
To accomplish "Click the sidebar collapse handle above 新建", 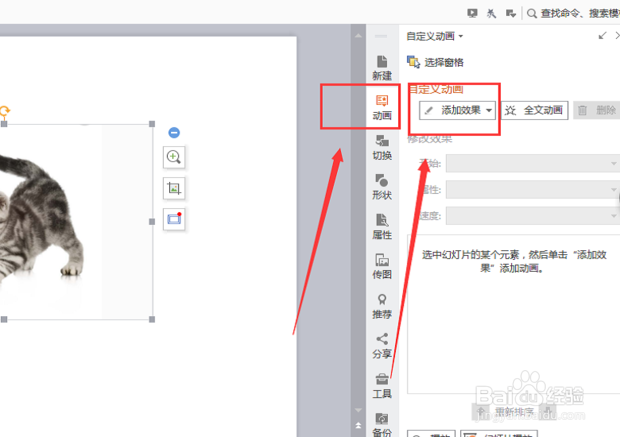I will pyautogui.click(x=381, y=36).
